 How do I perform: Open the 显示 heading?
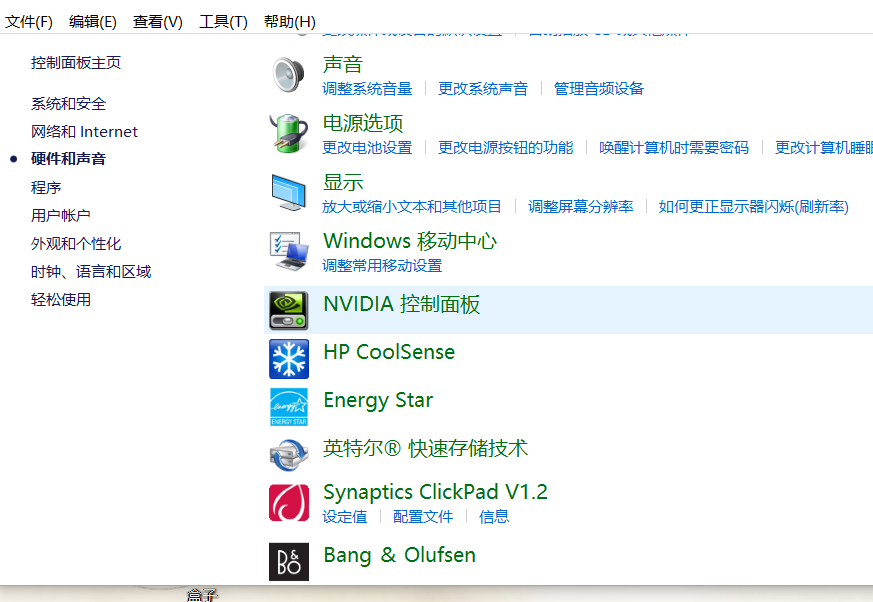click(x=343, y=182)
